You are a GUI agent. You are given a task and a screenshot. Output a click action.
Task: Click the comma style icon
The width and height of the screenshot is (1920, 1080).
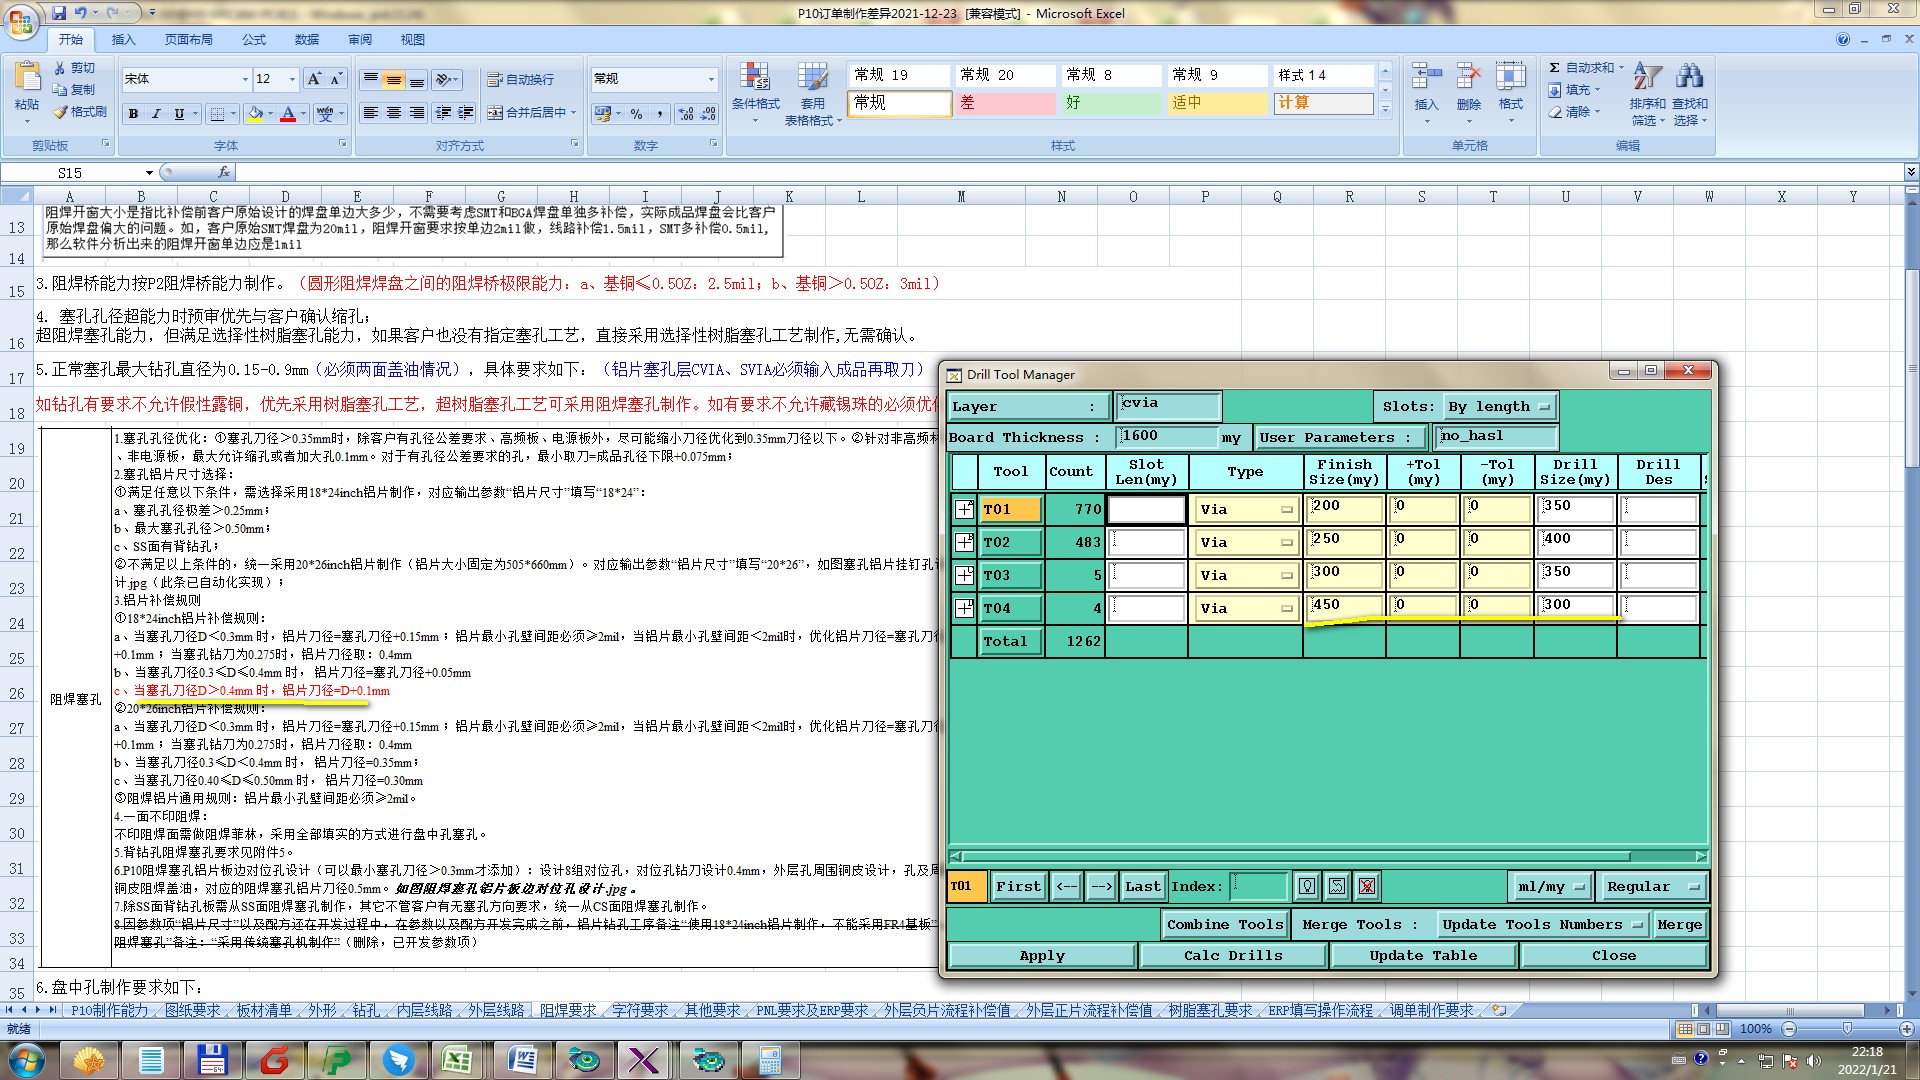(x=660, y=114)
